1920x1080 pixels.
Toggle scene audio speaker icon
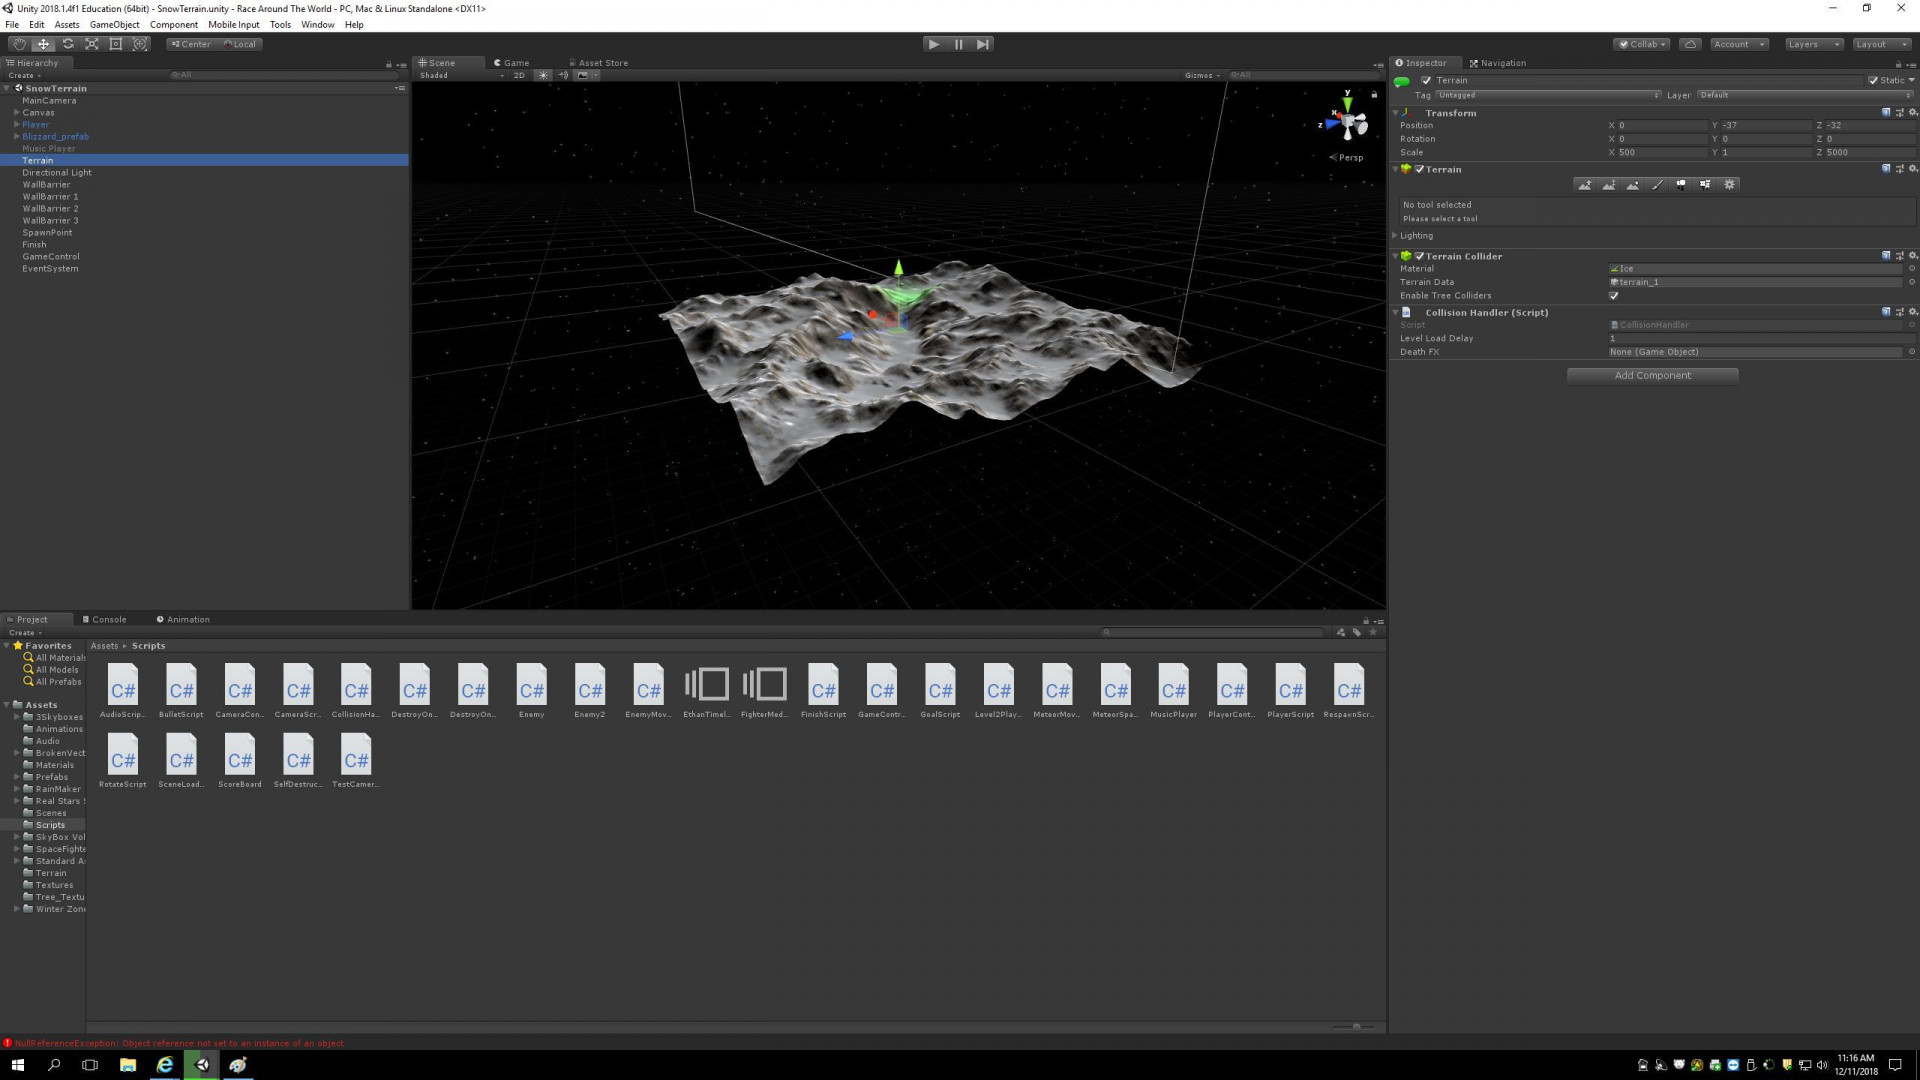click(x=563, y=75)
